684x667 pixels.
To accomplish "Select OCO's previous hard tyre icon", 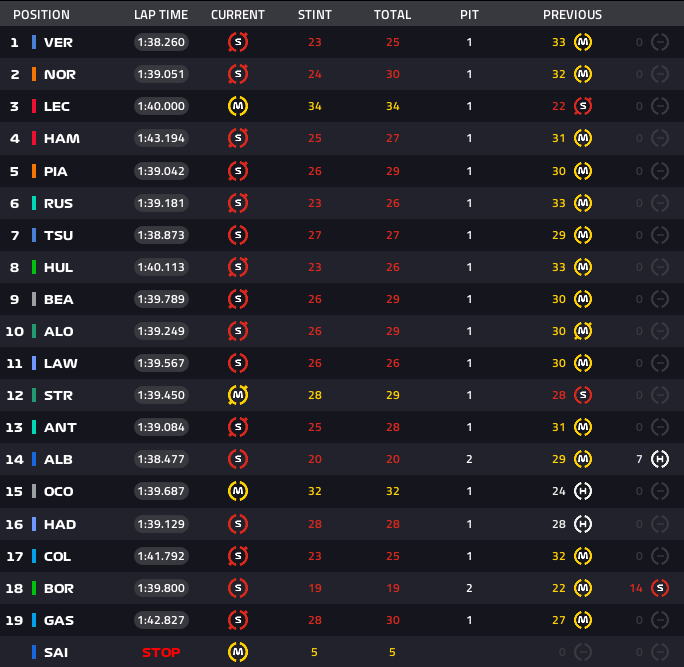I will click(583, 492).
